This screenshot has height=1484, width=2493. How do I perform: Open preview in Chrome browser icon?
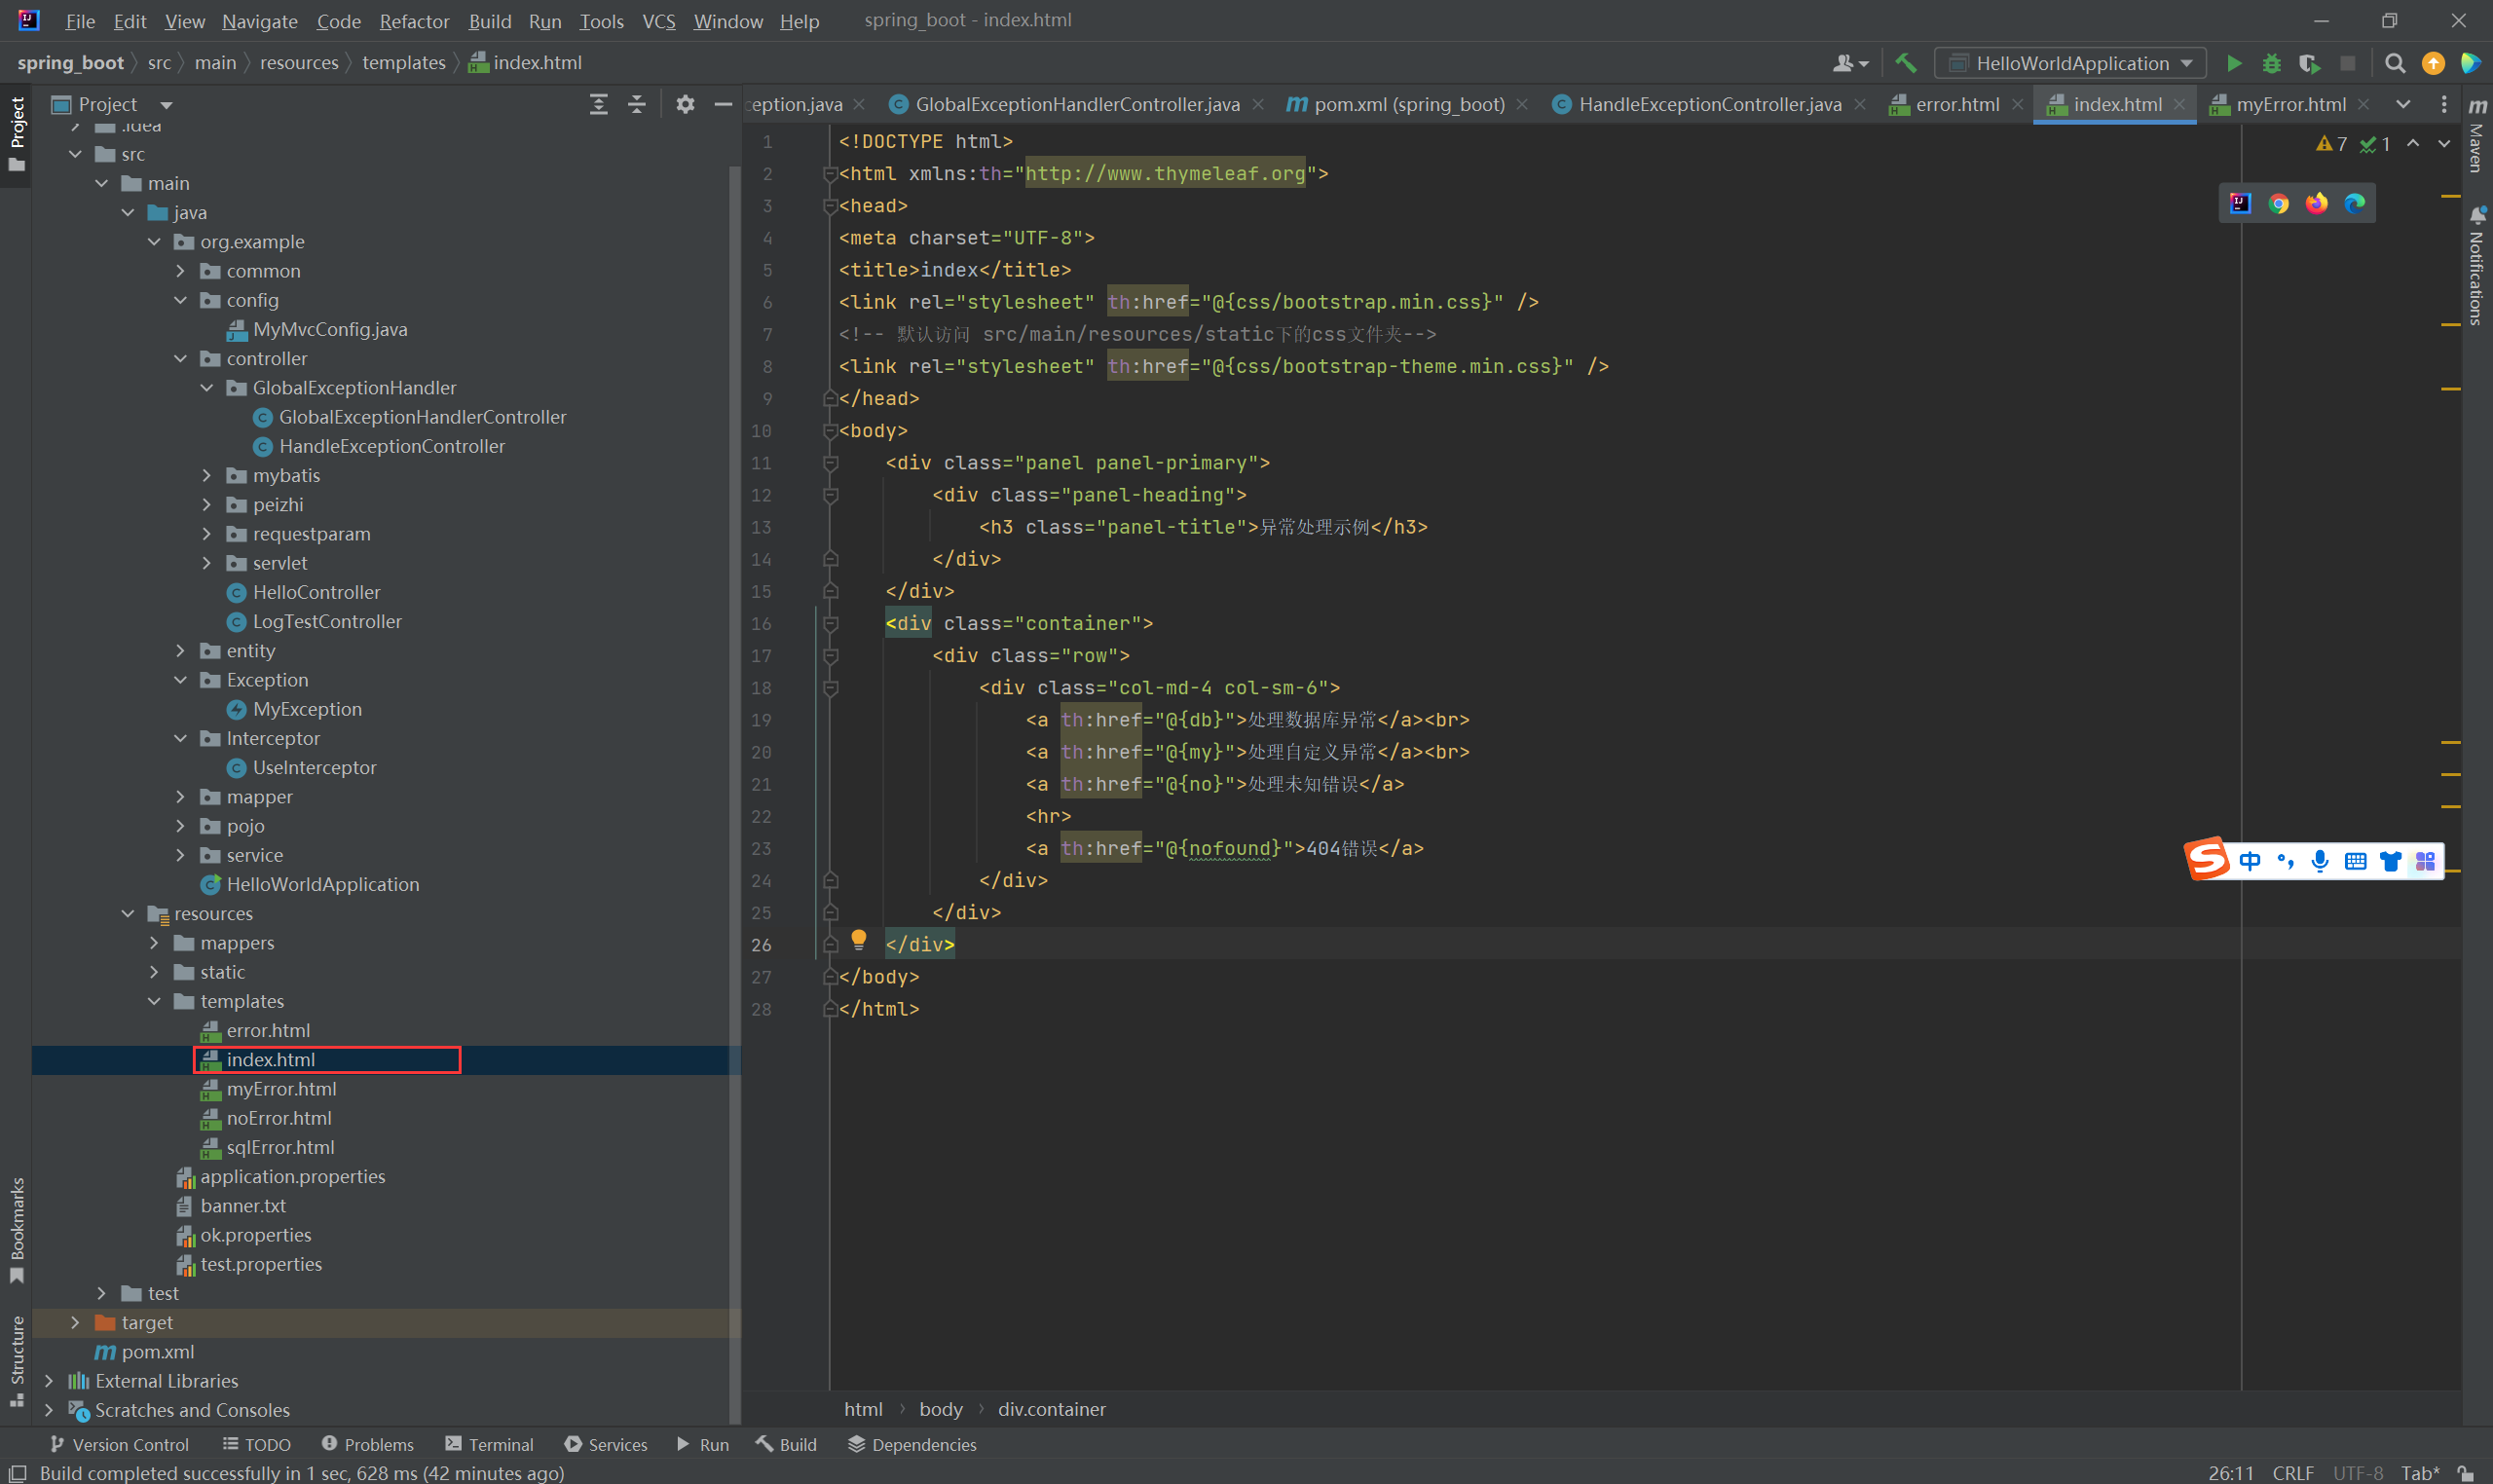point(2278,204)
